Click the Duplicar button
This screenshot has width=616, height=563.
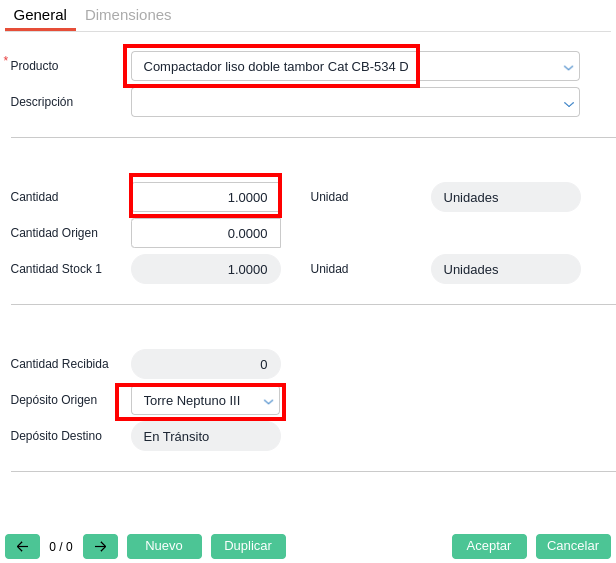[x=248, y=546]
